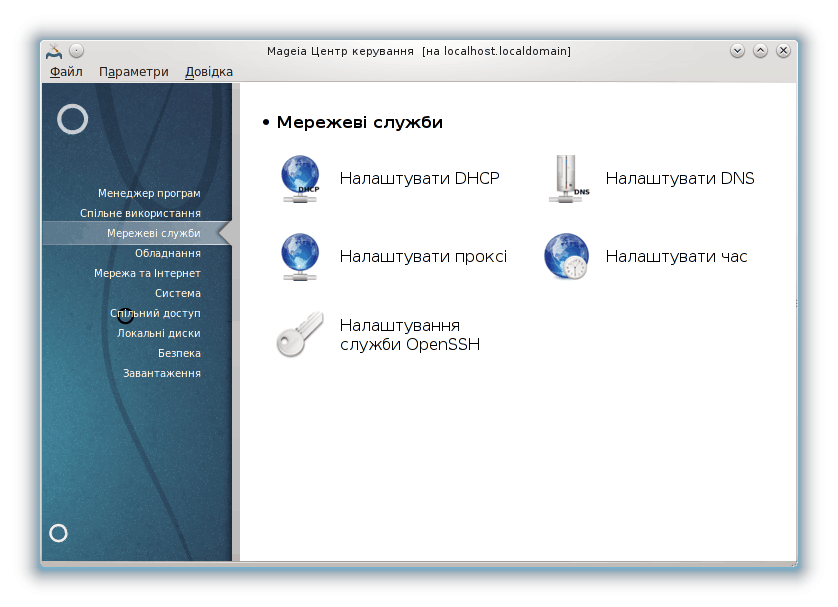Select Обладнання in sidebar
The width and height of the screenshot is (838, 607).
168,253
